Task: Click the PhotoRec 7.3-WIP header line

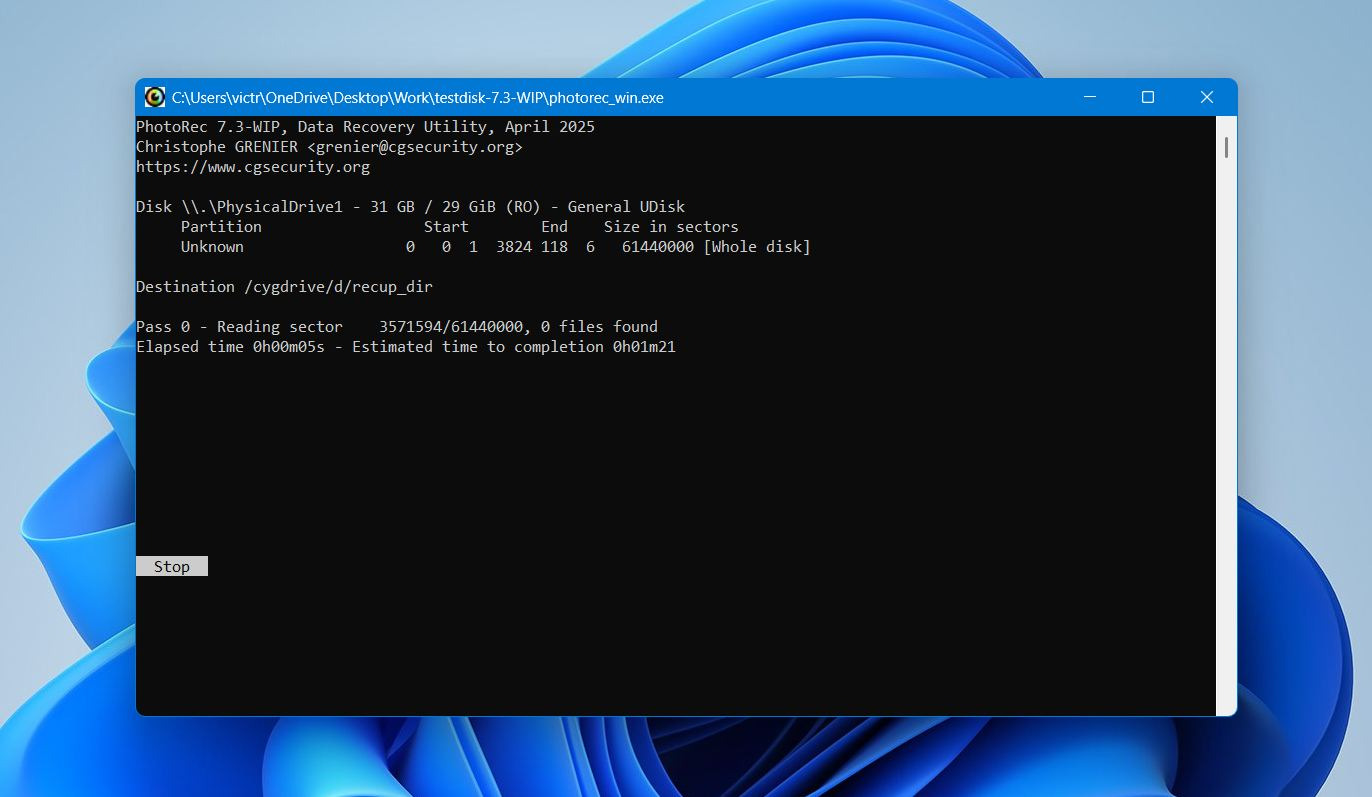Action: point(365,127)
